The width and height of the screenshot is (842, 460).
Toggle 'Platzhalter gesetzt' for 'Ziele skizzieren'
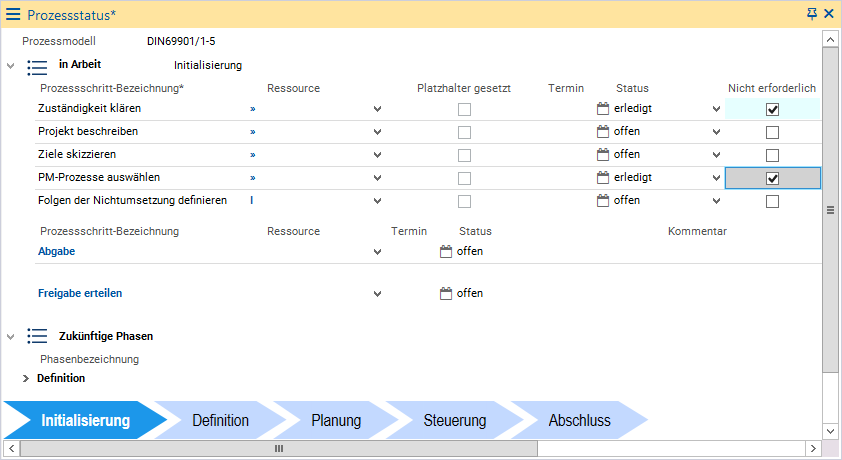[x=464, y=156]
